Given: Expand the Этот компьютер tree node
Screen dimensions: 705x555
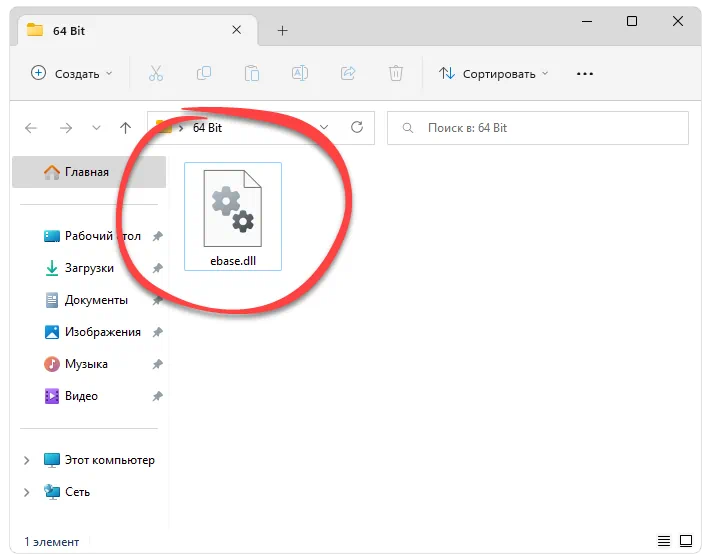Looking at the screenshot, I should pos(27,460).
